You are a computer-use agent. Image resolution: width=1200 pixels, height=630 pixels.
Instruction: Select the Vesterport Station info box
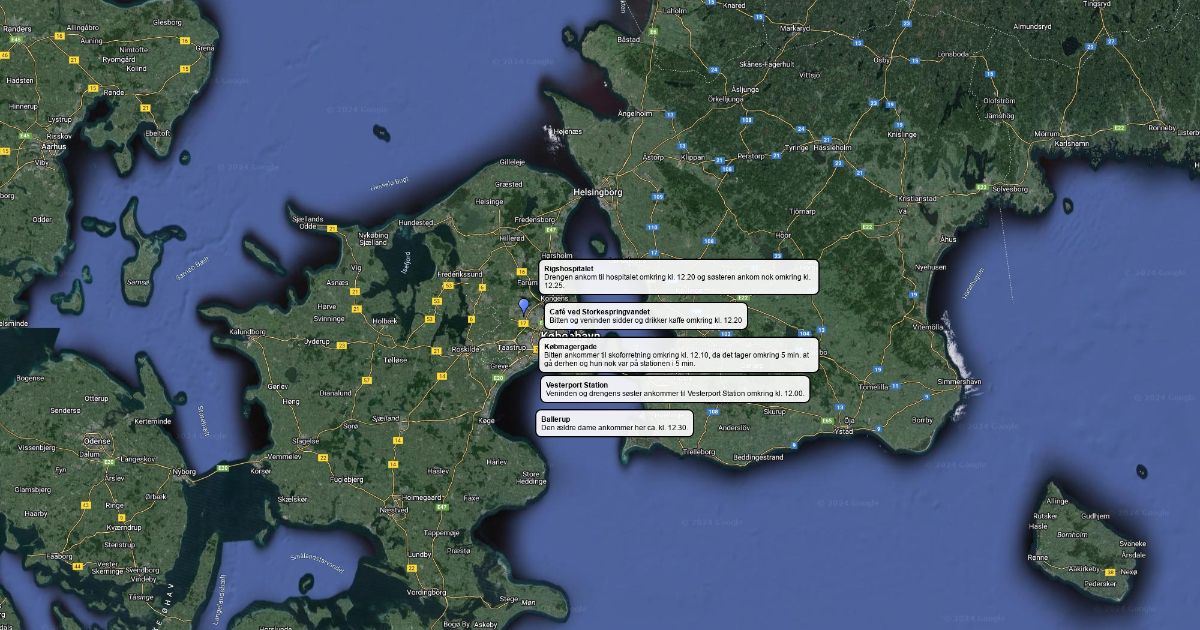pos(674,389)
